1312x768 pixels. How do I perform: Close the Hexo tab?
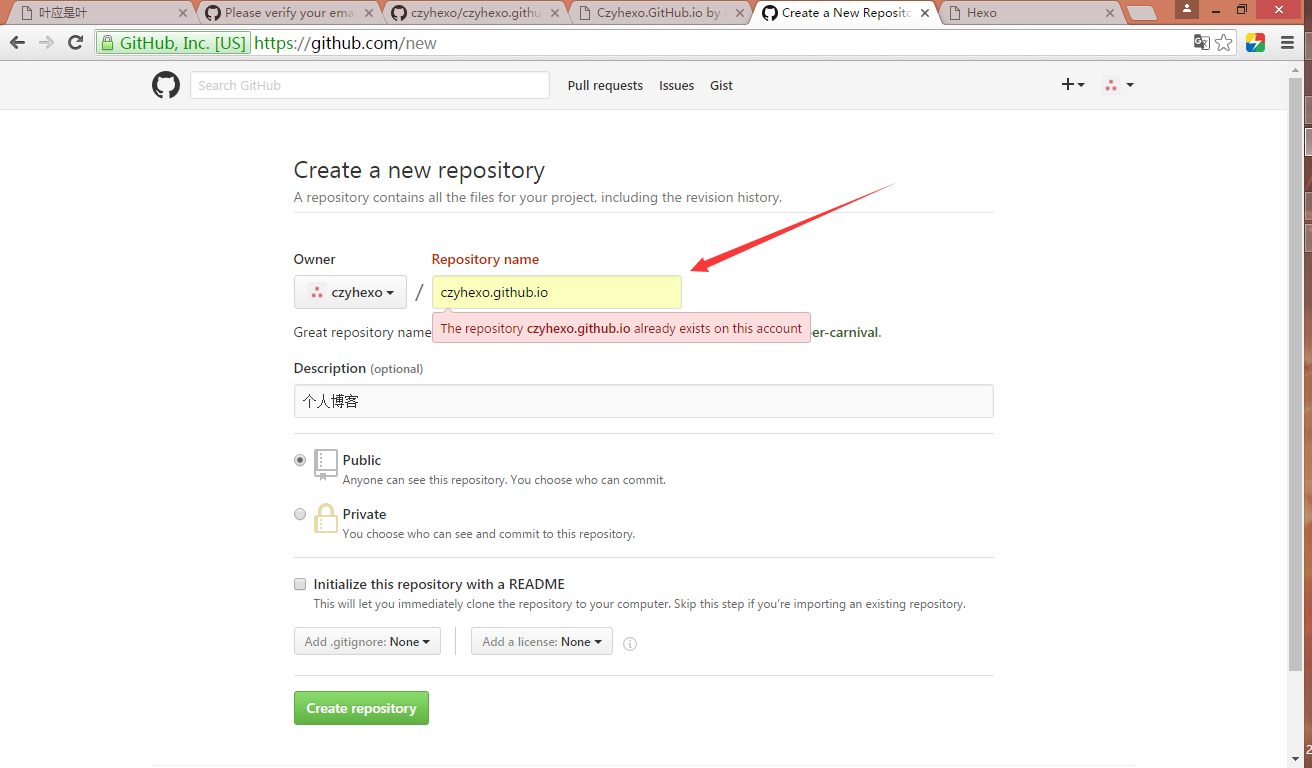(1109, 13)
